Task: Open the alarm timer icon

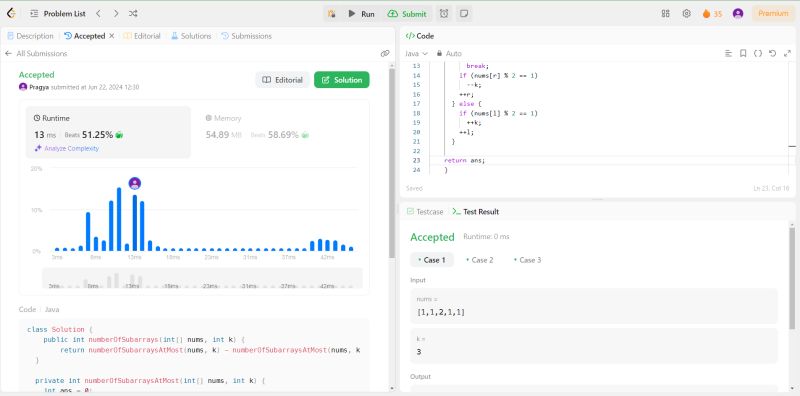Action: [444, 14]
